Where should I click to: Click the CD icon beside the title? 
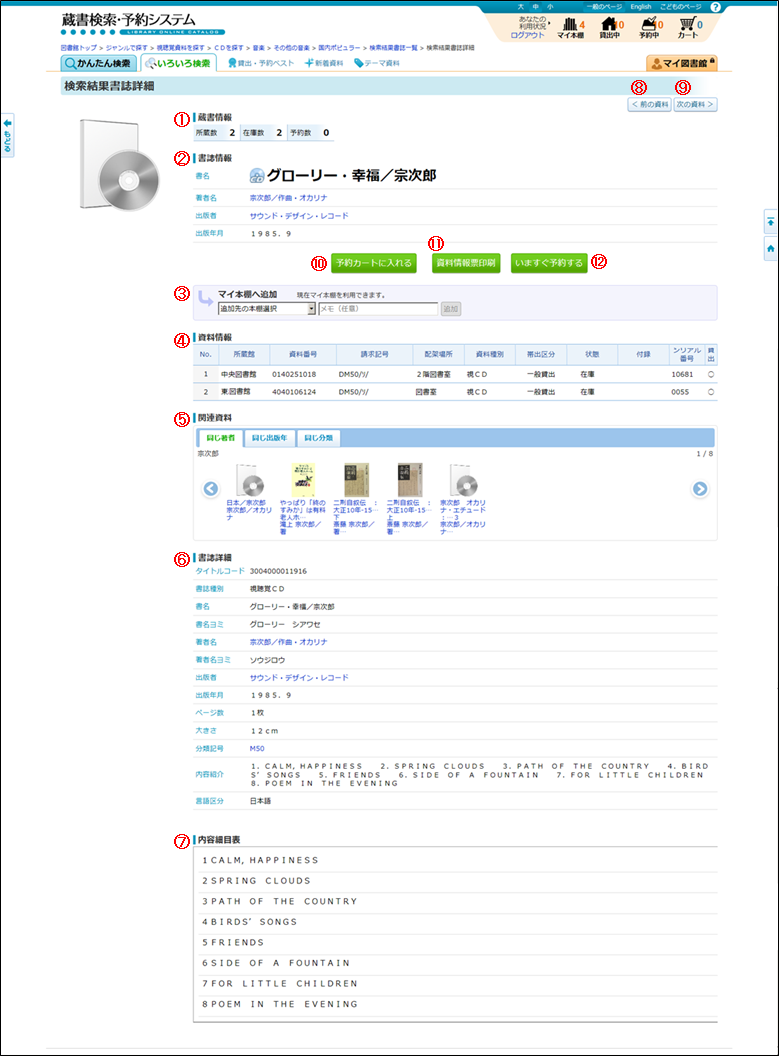point(256,176)
